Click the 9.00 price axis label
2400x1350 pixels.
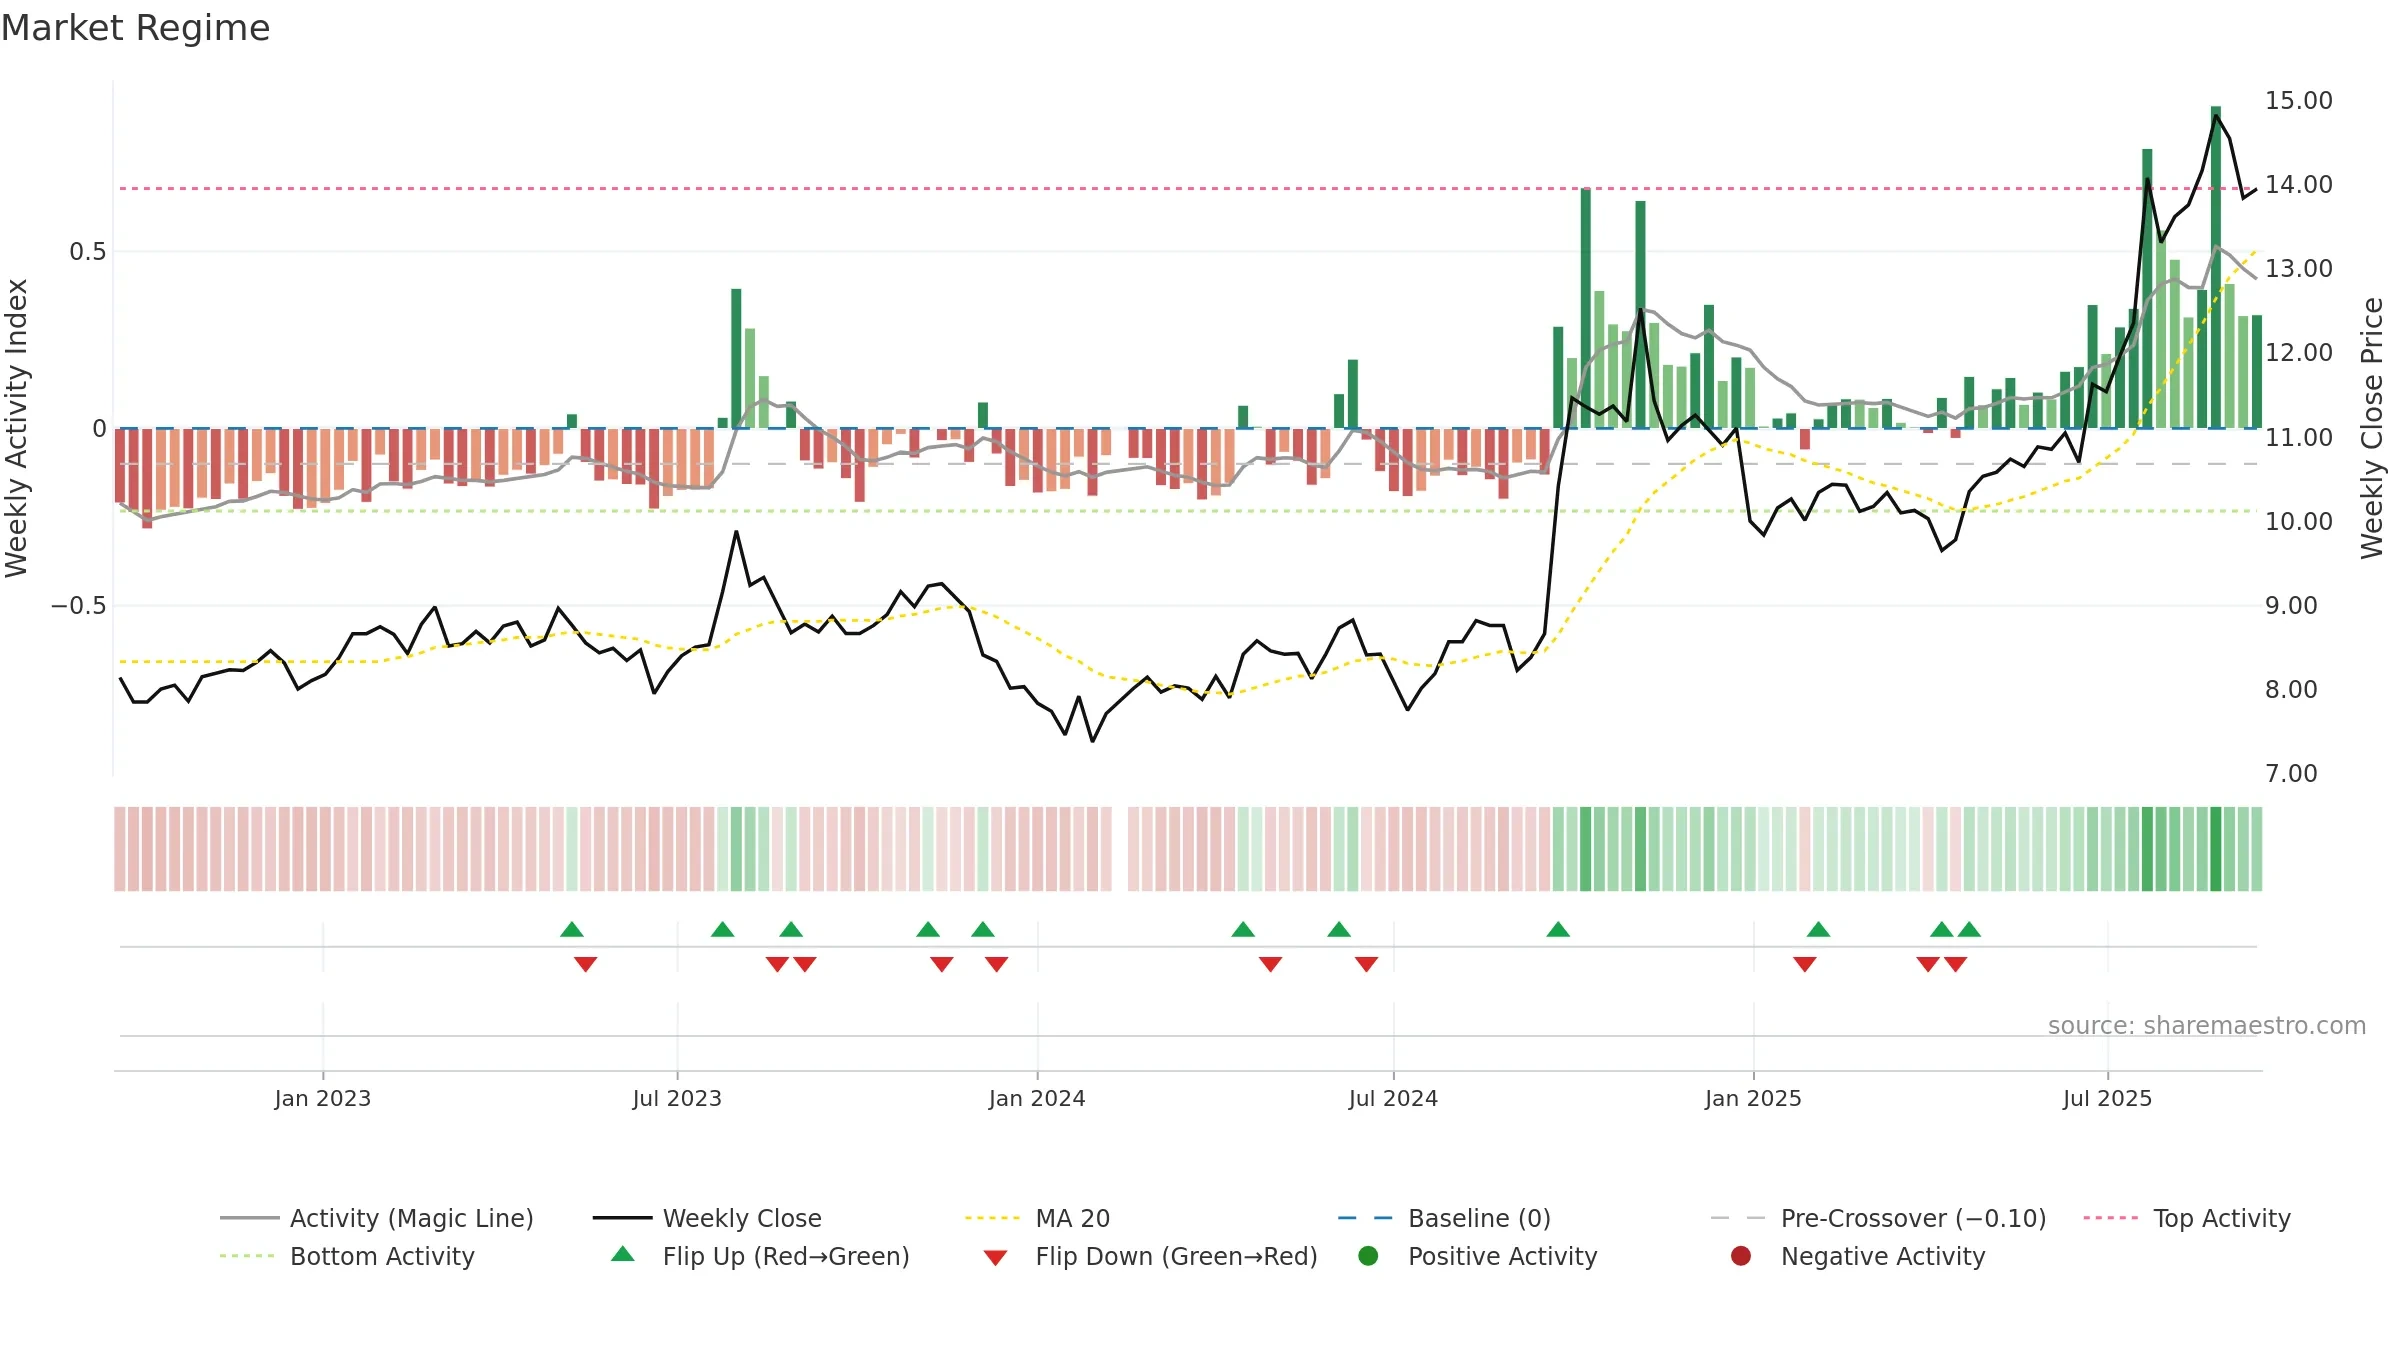click(x=2291, y=605)
